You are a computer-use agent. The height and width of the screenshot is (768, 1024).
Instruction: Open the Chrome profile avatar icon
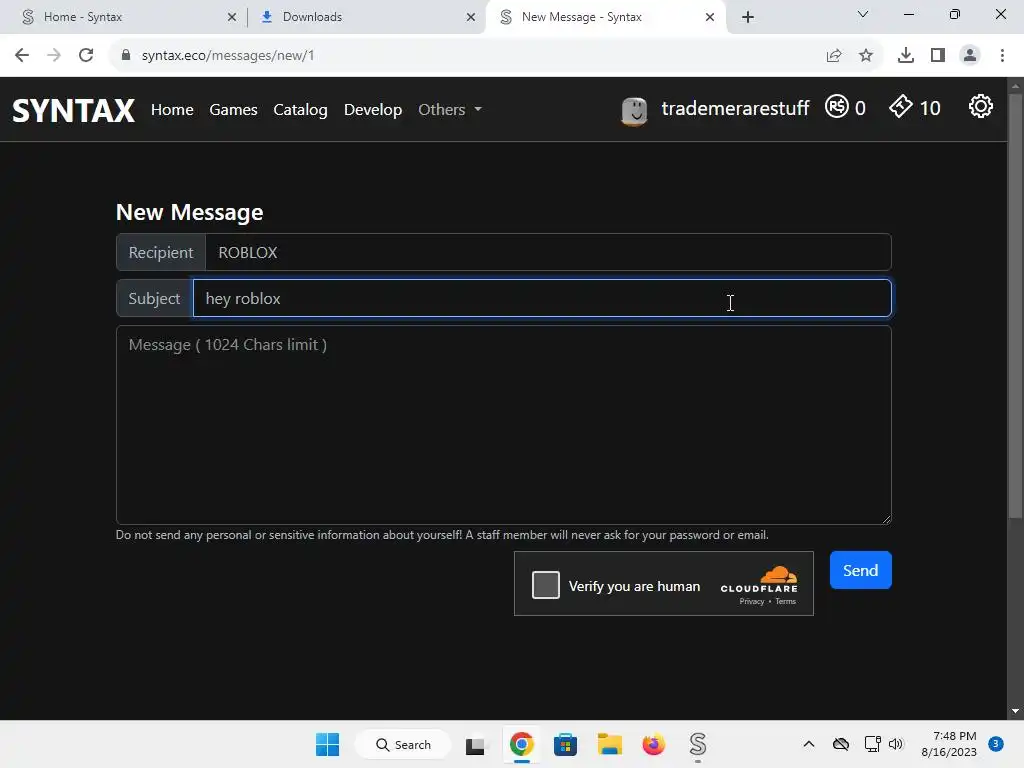pyautogui.click(x=970, y=56)
